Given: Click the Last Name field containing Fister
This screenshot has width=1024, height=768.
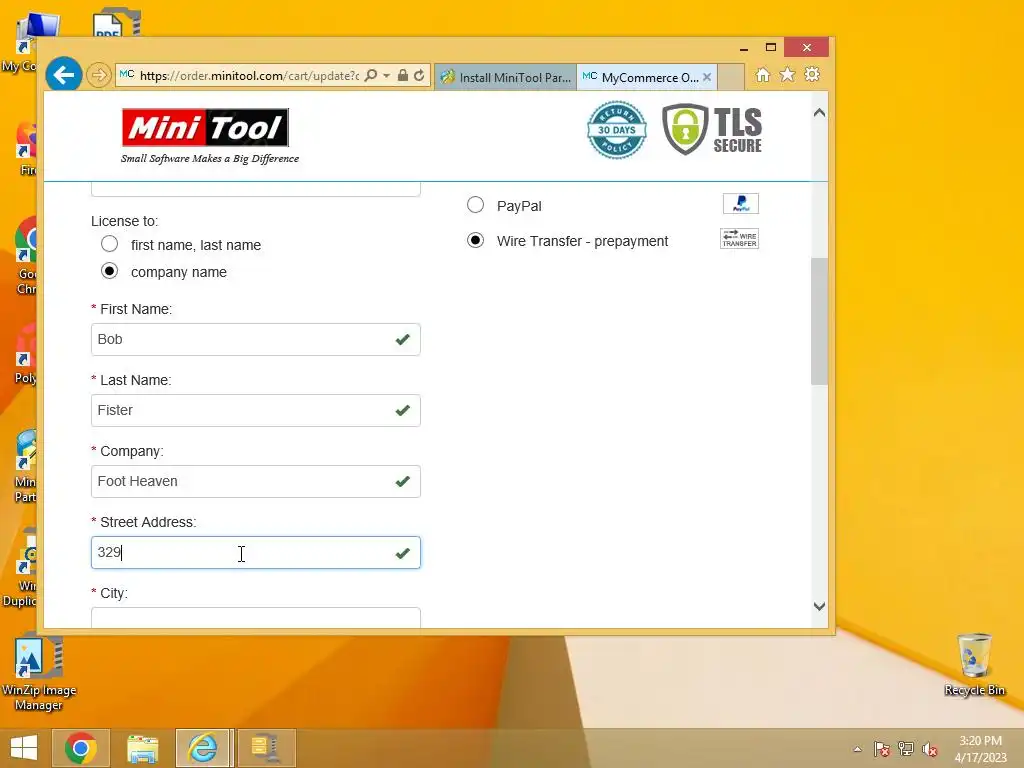Looking at the screenshot, I should (x=255, y=411).
